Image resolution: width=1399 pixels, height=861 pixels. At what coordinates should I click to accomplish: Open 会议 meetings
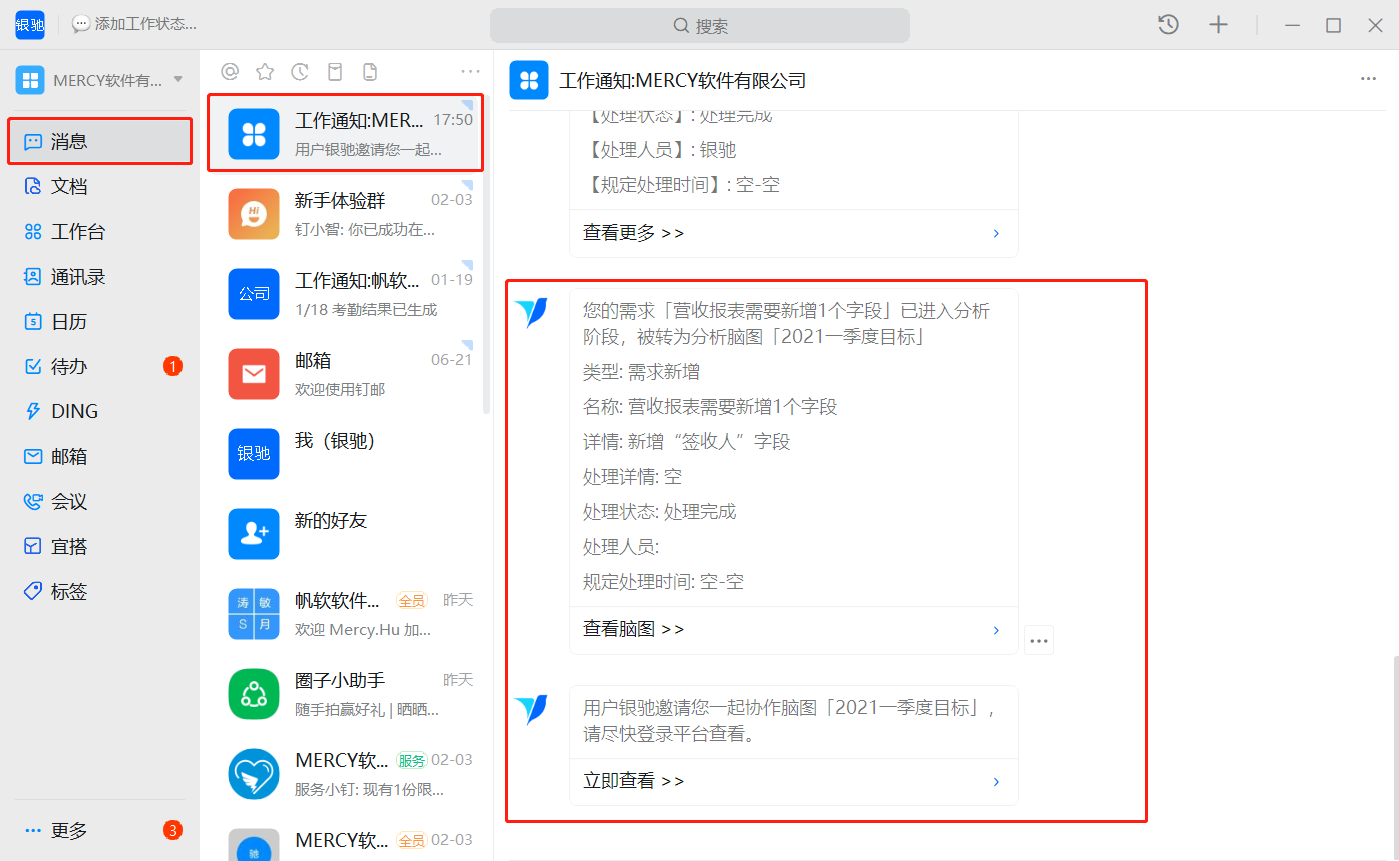pos(100,501)
